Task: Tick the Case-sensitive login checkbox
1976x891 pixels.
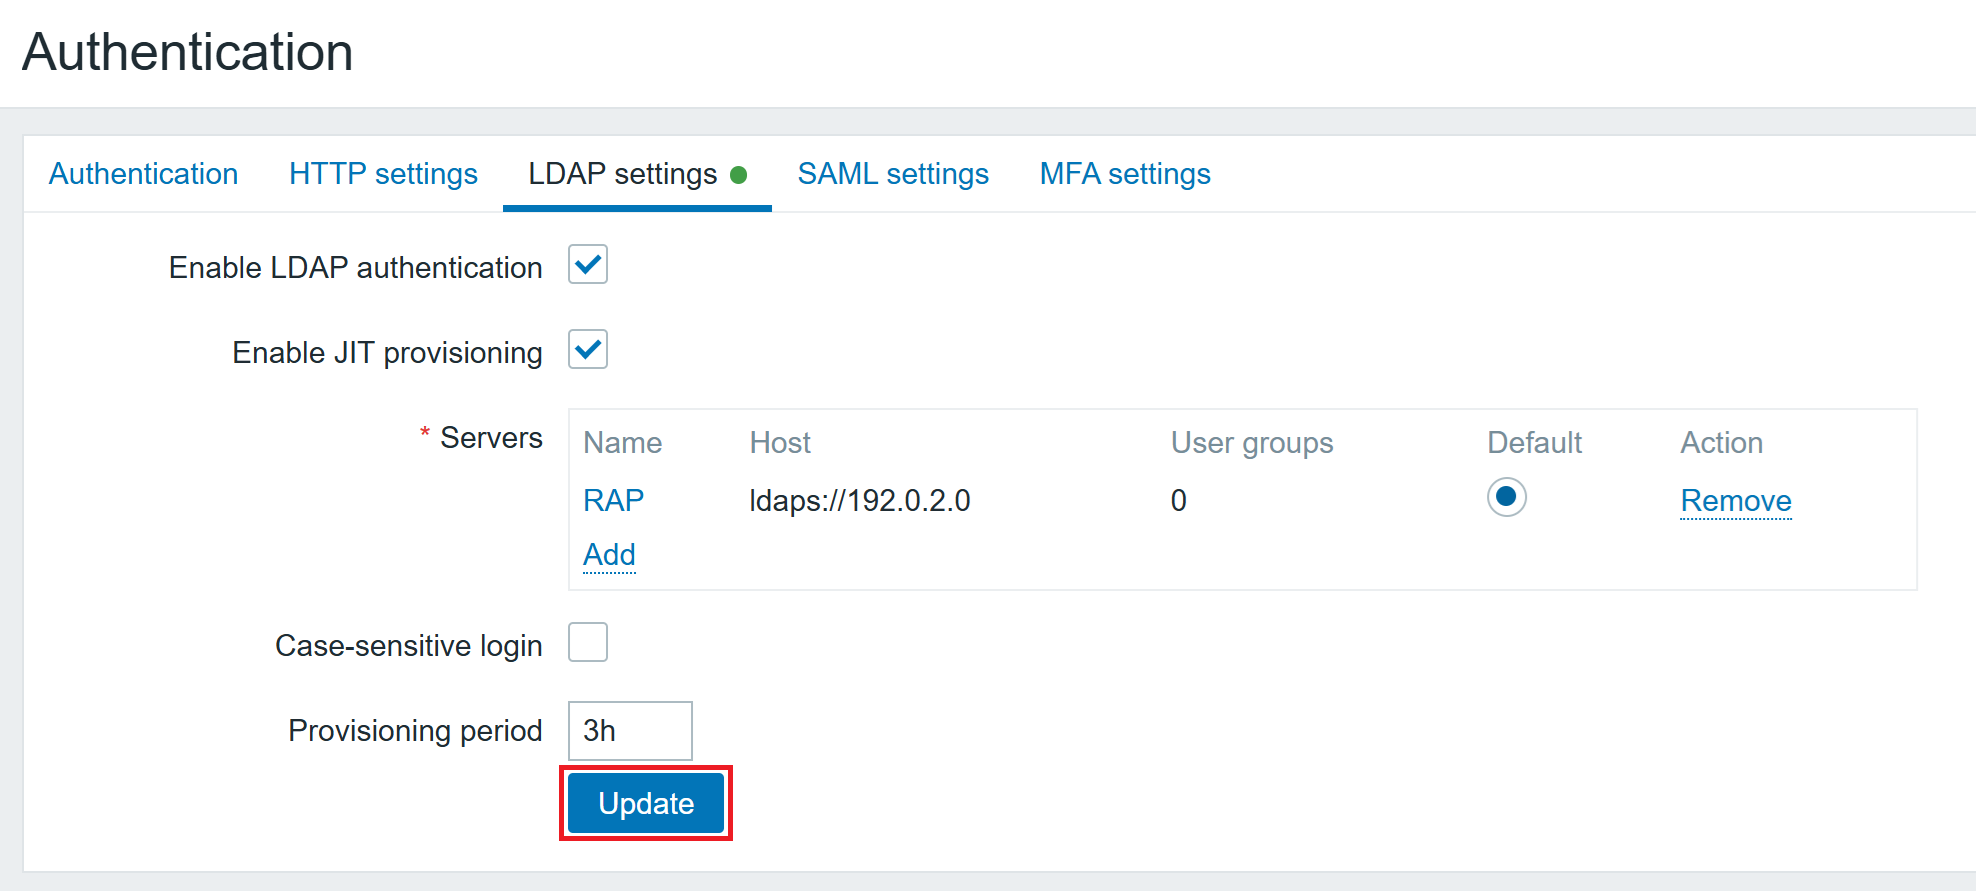Action: [x=588, y=643]
